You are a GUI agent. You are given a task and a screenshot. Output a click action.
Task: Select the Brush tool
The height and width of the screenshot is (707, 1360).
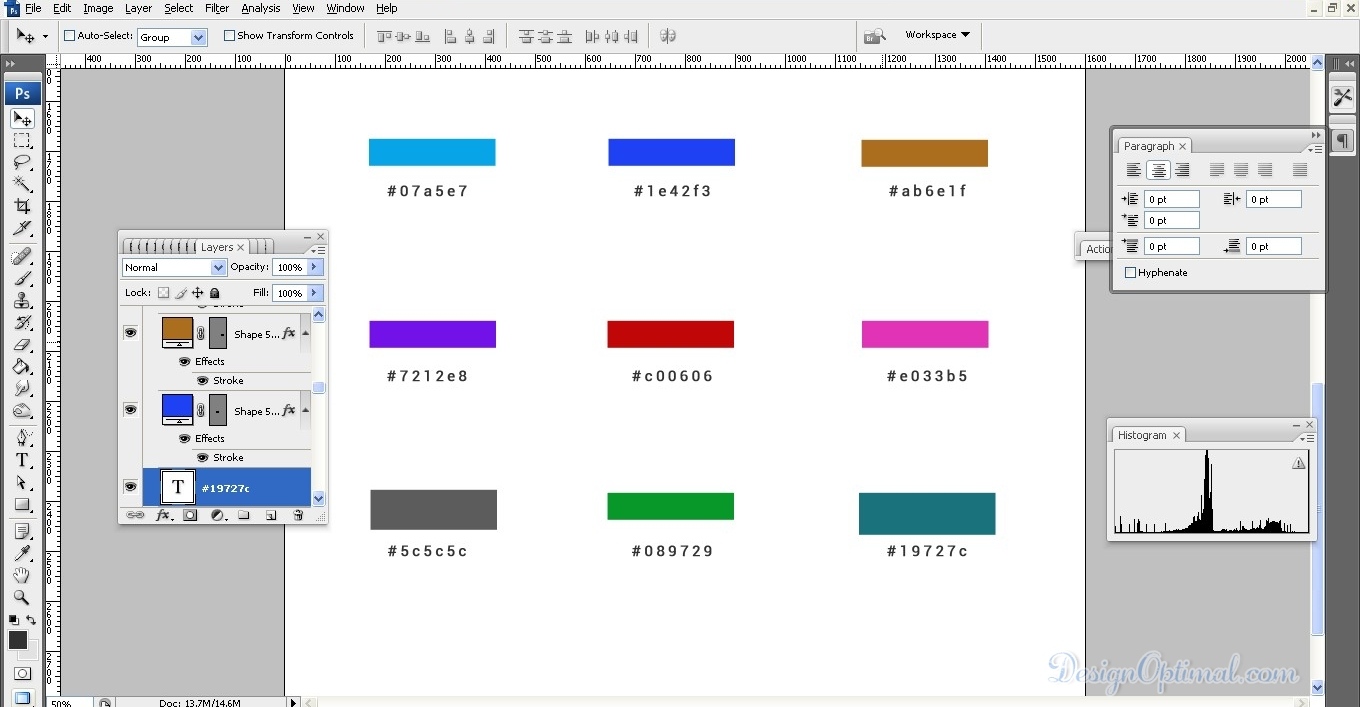click(x=22, y=279)
